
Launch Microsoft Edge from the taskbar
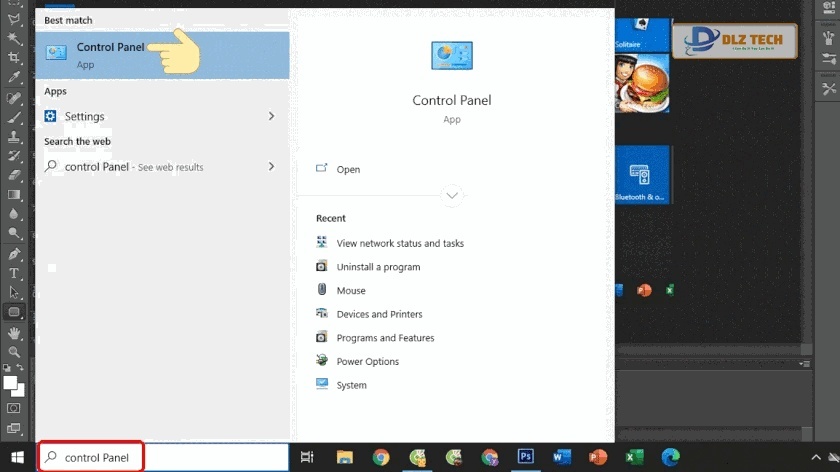(x=669, y=457)
